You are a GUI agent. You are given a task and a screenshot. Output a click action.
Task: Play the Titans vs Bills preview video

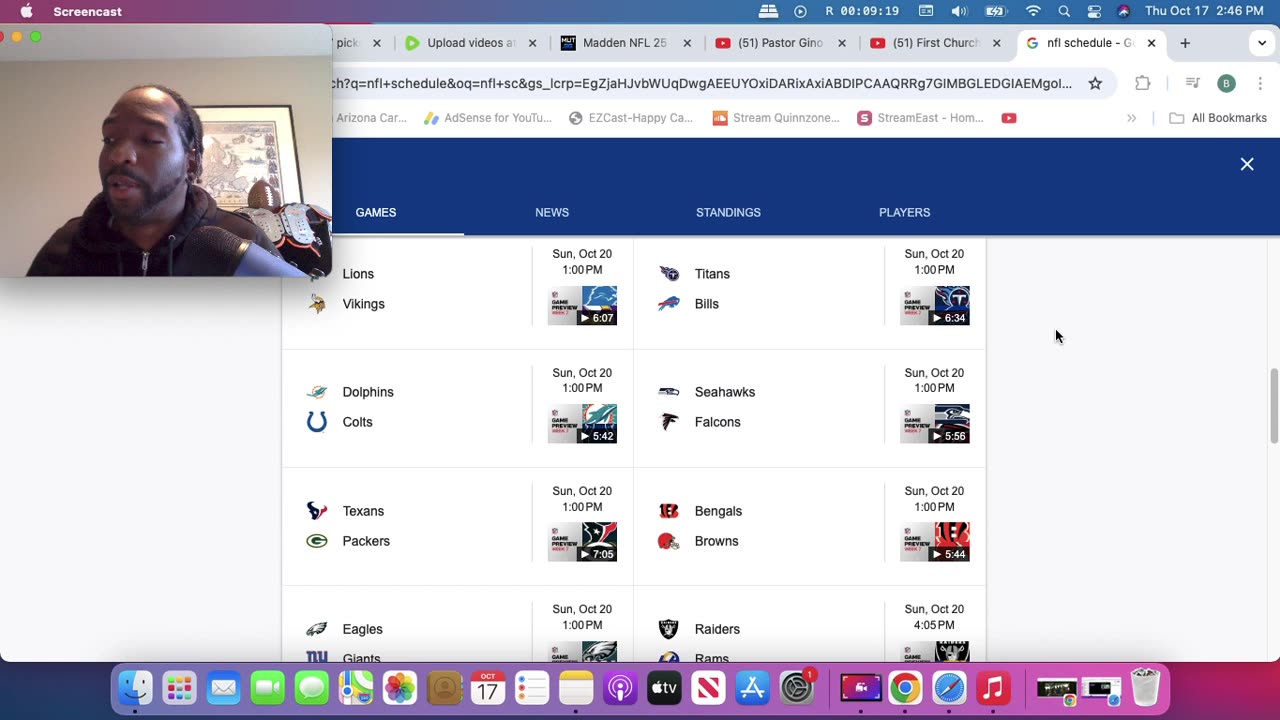[x=934, y=306]
